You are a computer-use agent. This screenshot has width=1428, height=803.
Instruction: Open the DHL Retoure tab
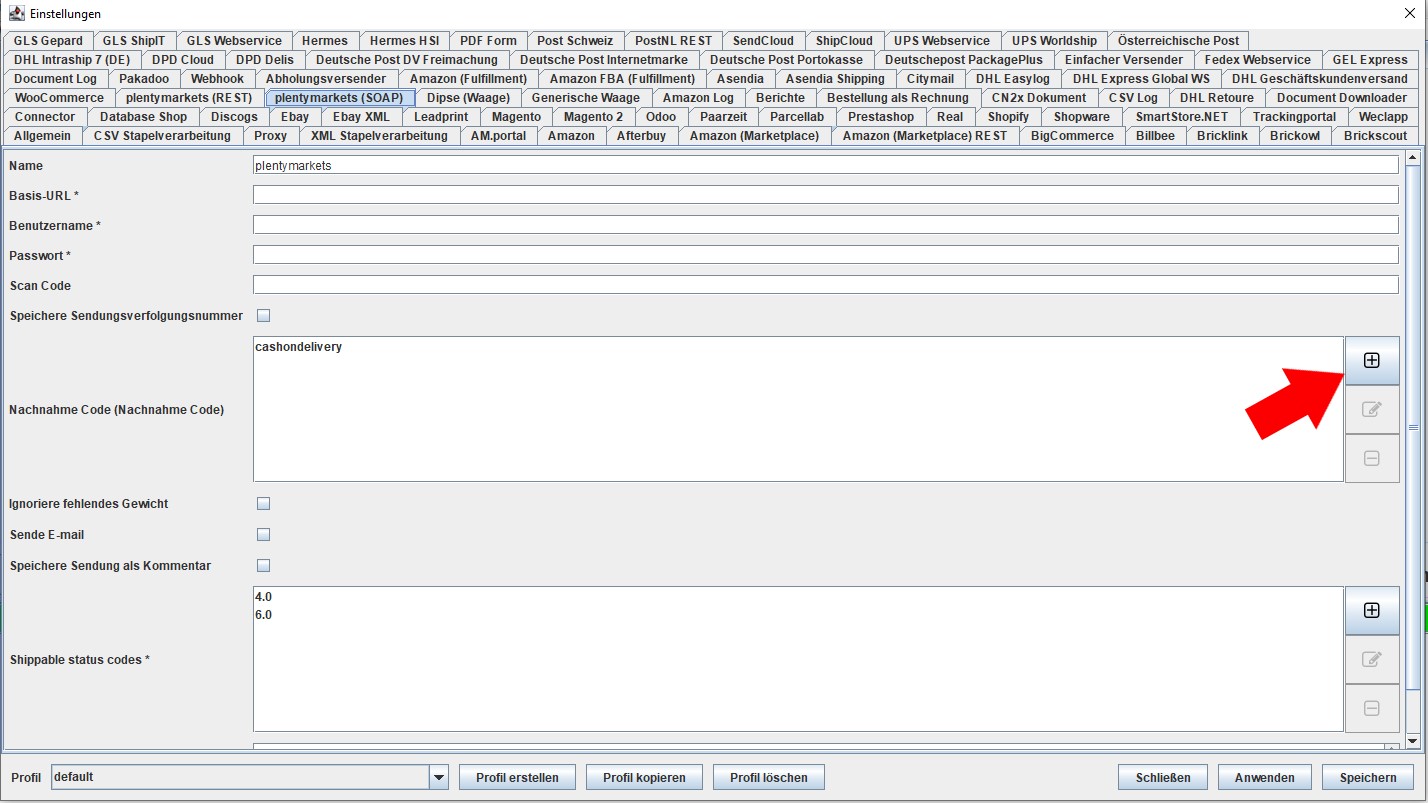(1216, 98)
